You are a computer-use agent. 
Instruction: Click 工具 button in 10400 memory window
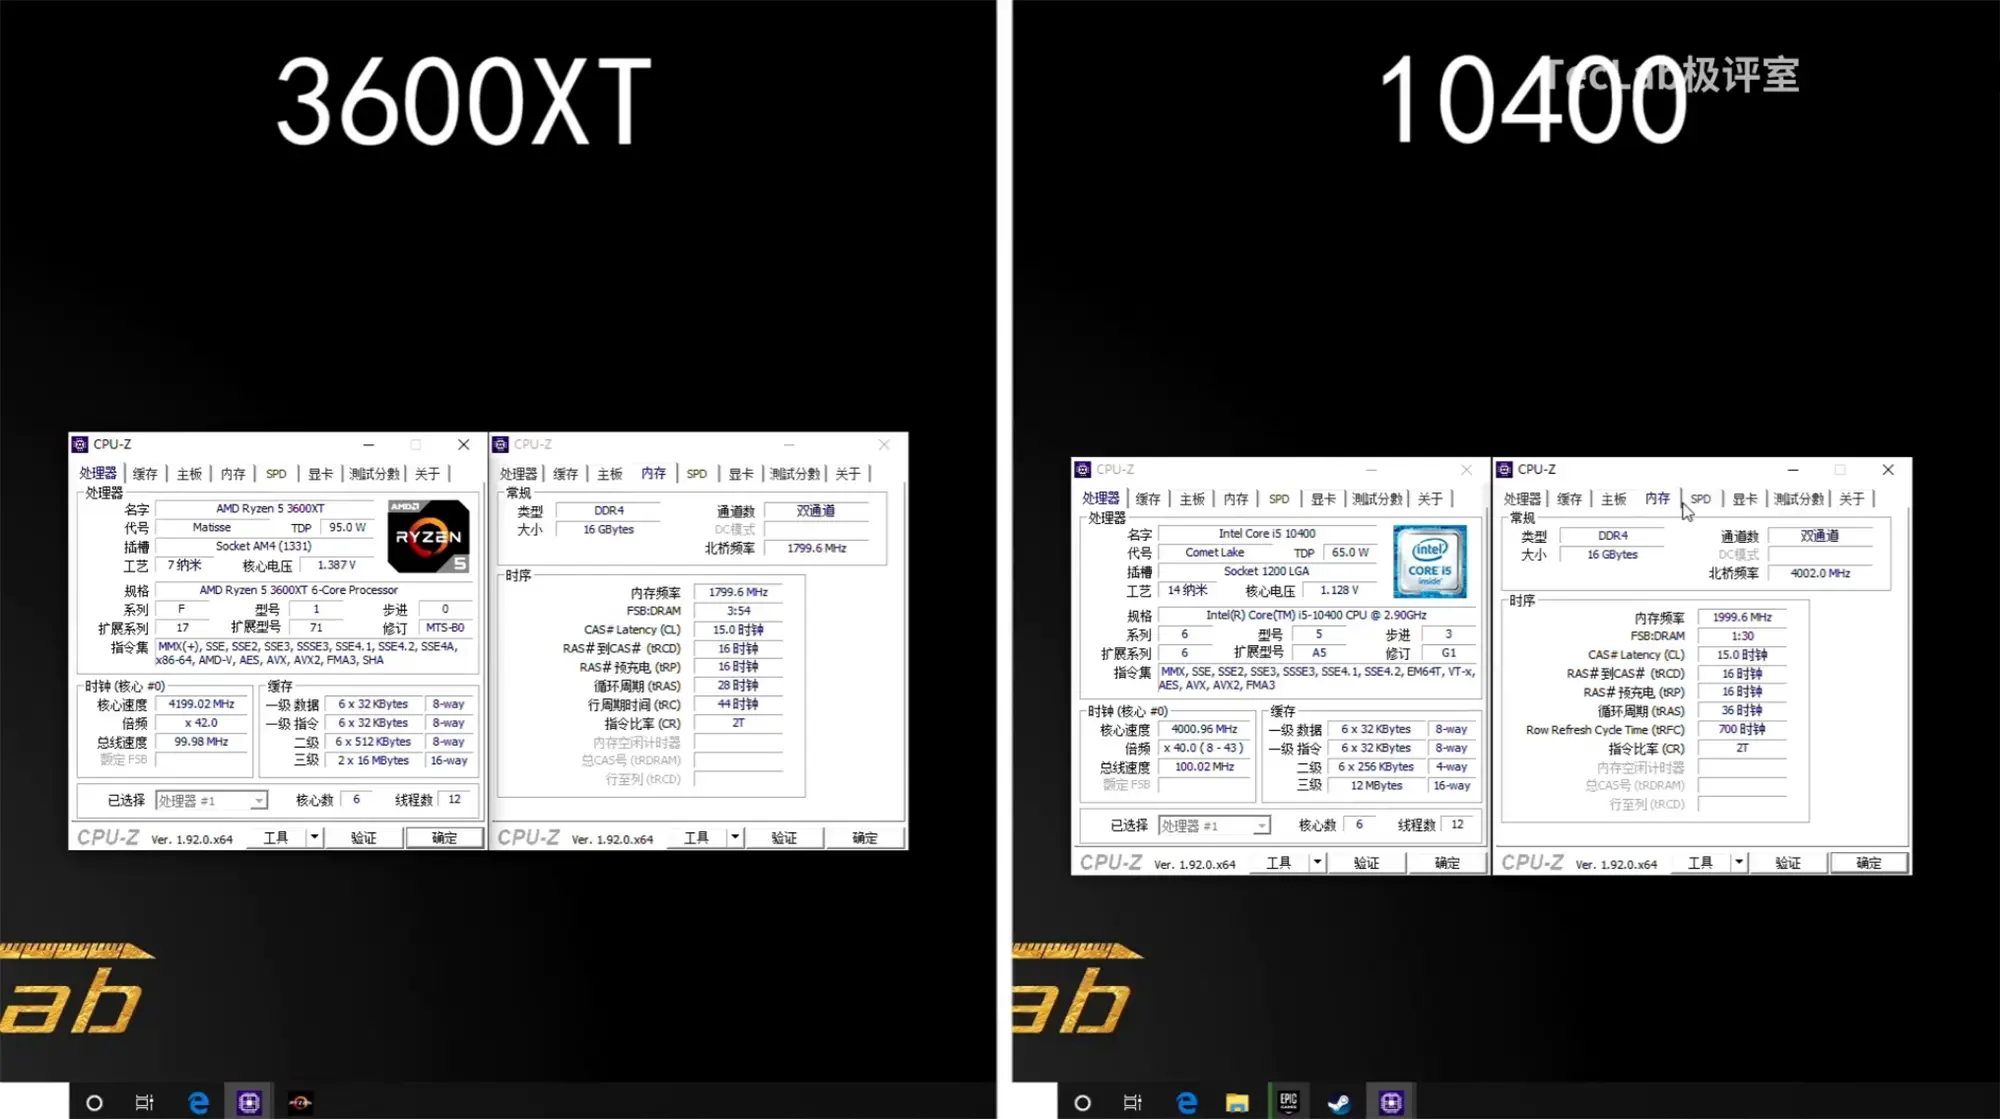click(1701, 862)
